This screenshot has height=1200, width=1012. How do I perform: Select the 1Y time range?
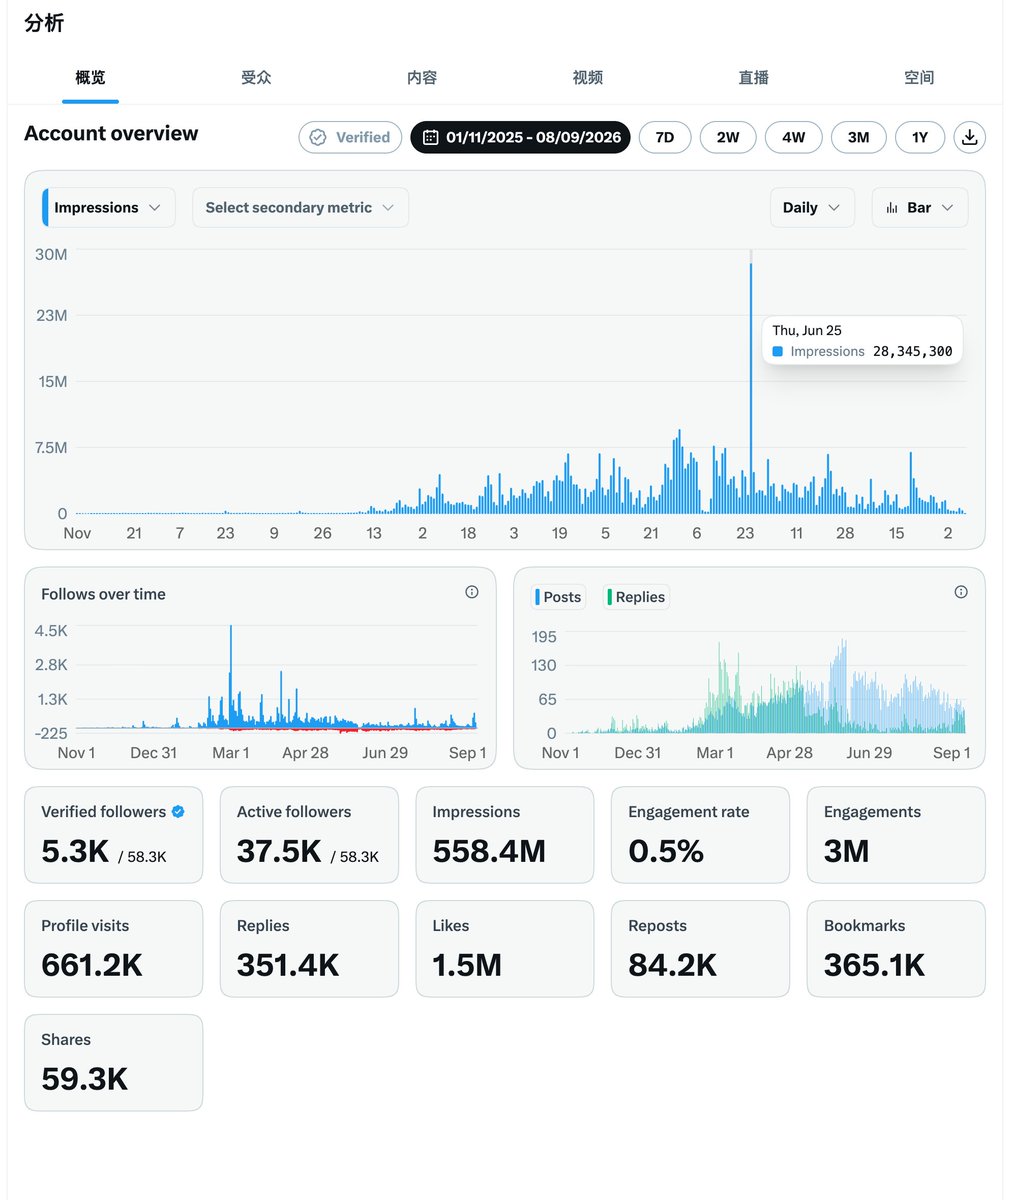[920, 137]
